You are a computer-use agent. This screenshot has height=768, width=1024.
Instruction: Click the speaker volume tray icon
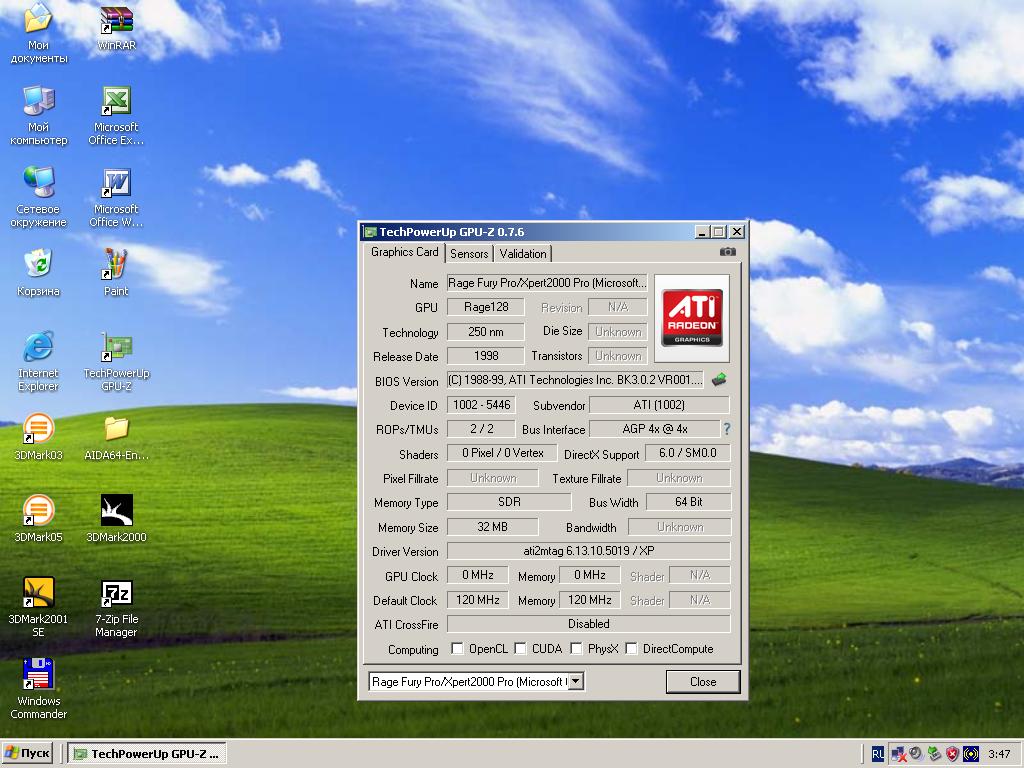pyautogui.click(x=916, y=754)
